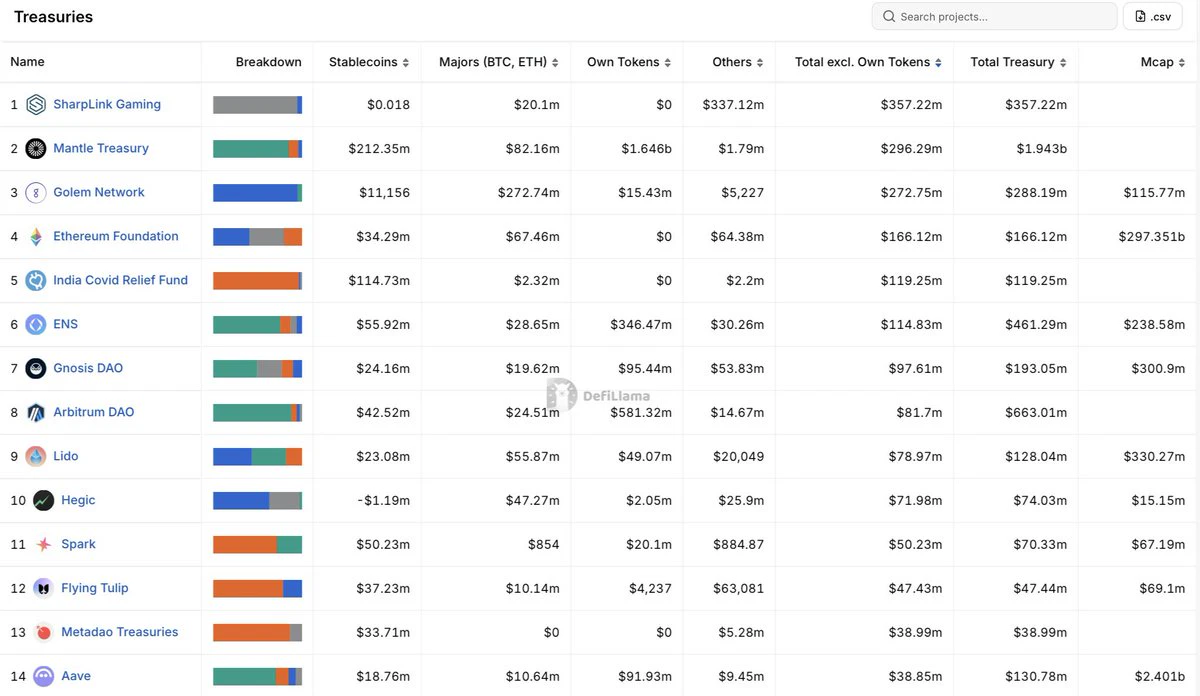Click the $663.01m Total Treasury value
The height and width of the screenshot is (696, 1200).
click(1036, 412)
